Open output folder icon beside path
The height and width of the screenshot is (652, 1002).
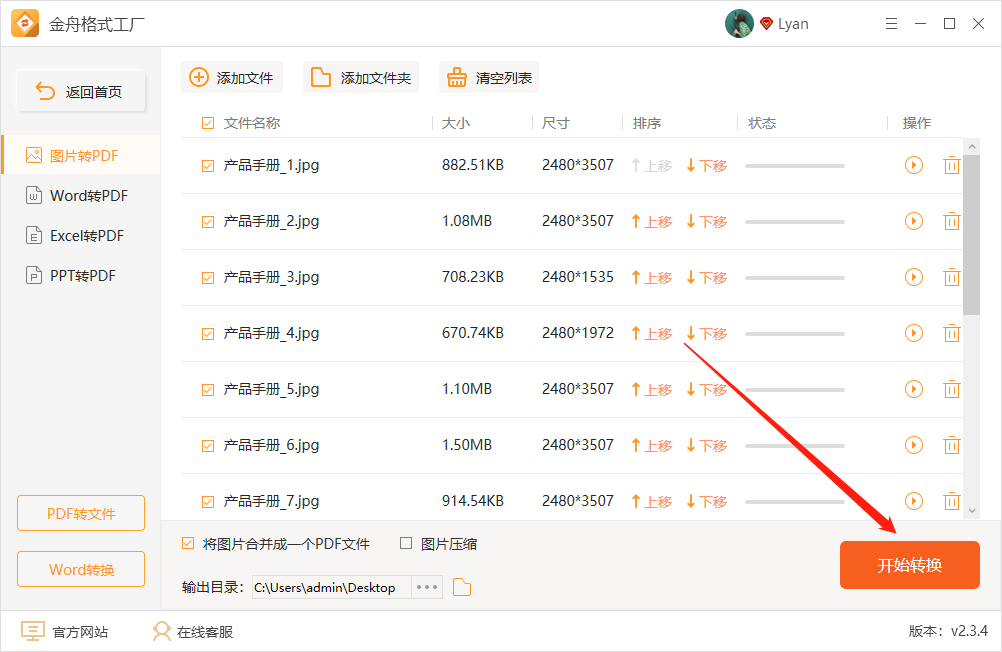[x=462, y=587]
